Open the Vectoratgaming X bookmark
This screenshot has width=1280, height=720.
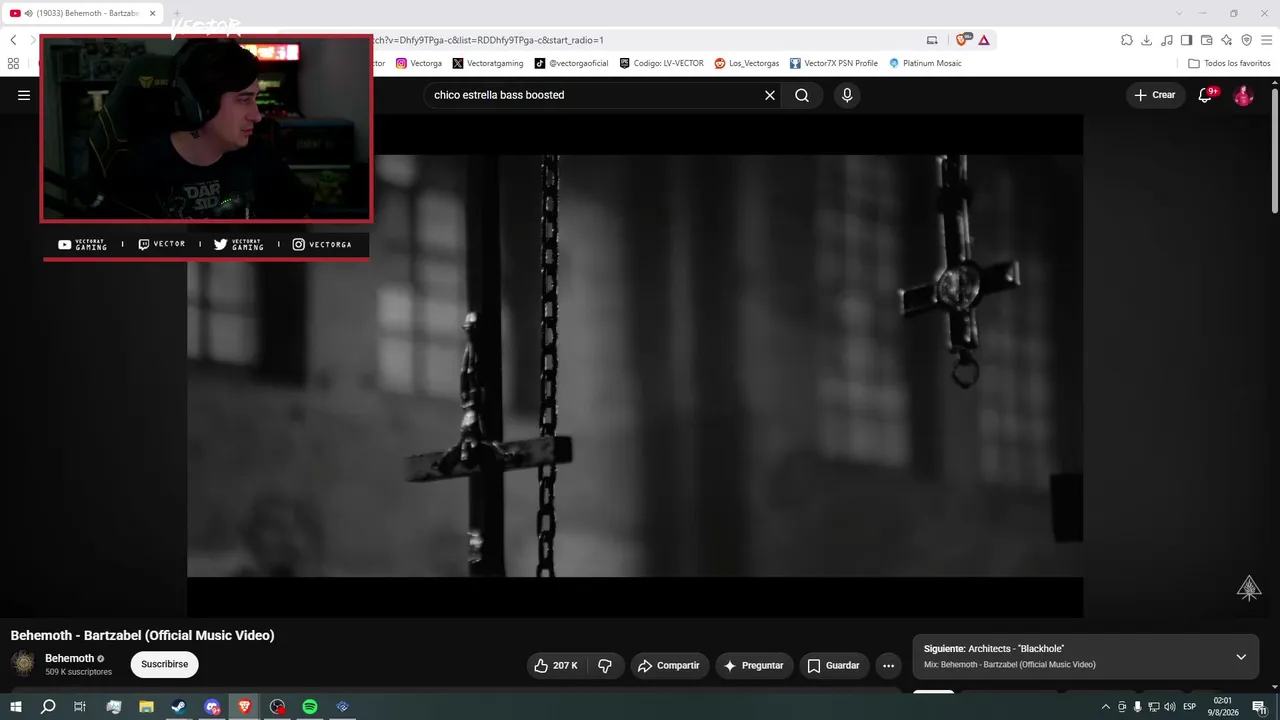click(488, 63)
